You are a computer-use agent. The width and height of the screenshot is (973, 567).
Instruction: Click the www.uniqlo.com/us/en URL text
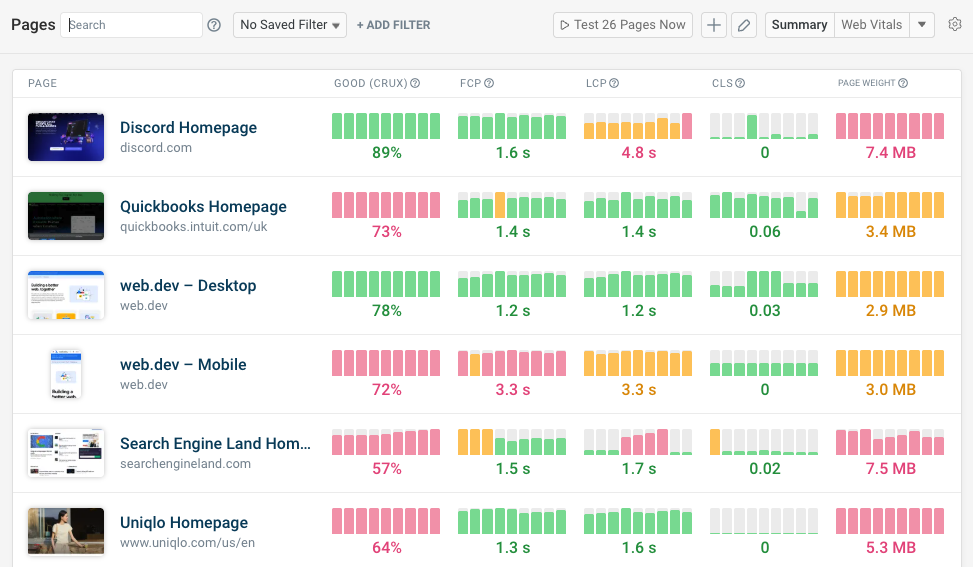(187, 542)
